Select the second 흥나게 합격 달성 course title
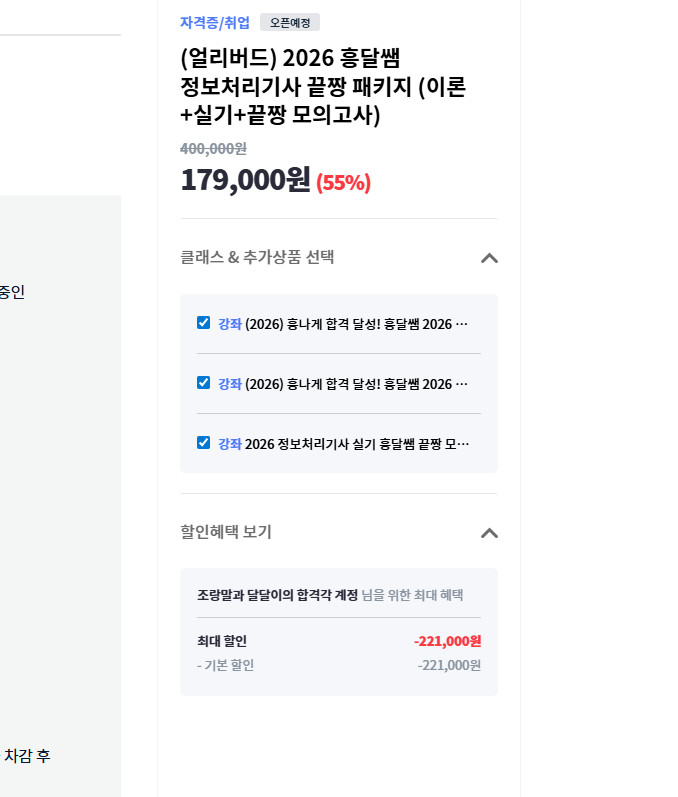Image resolution: width=678 pixels, height=797 pixels. pos(357,384)
